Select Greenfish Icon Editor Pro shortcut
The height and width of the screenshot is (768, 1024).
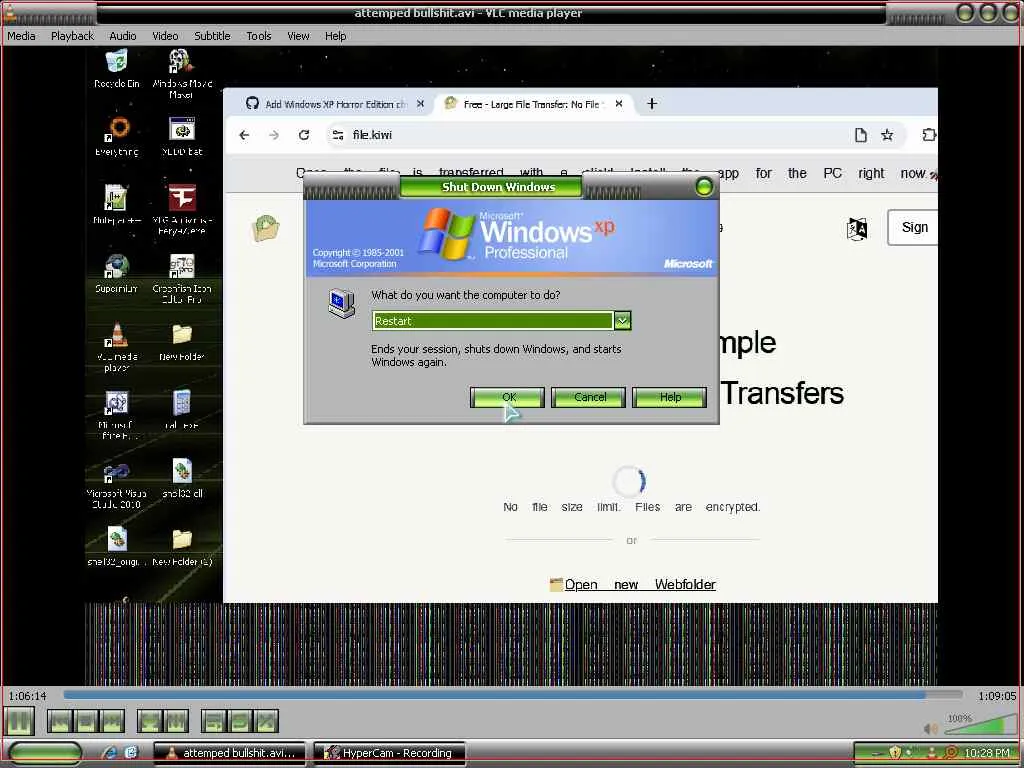coord(182,279)
